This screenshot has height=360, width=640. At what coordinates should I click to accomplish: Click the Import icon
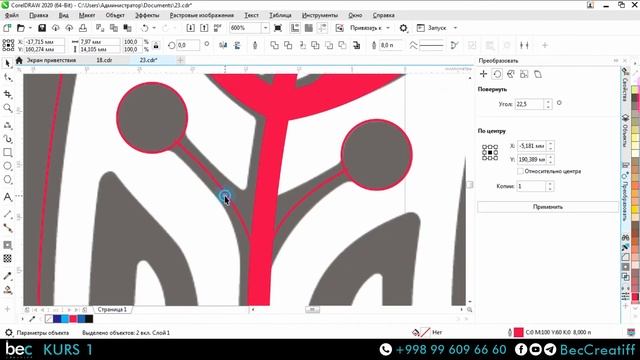tap(190, 28)
